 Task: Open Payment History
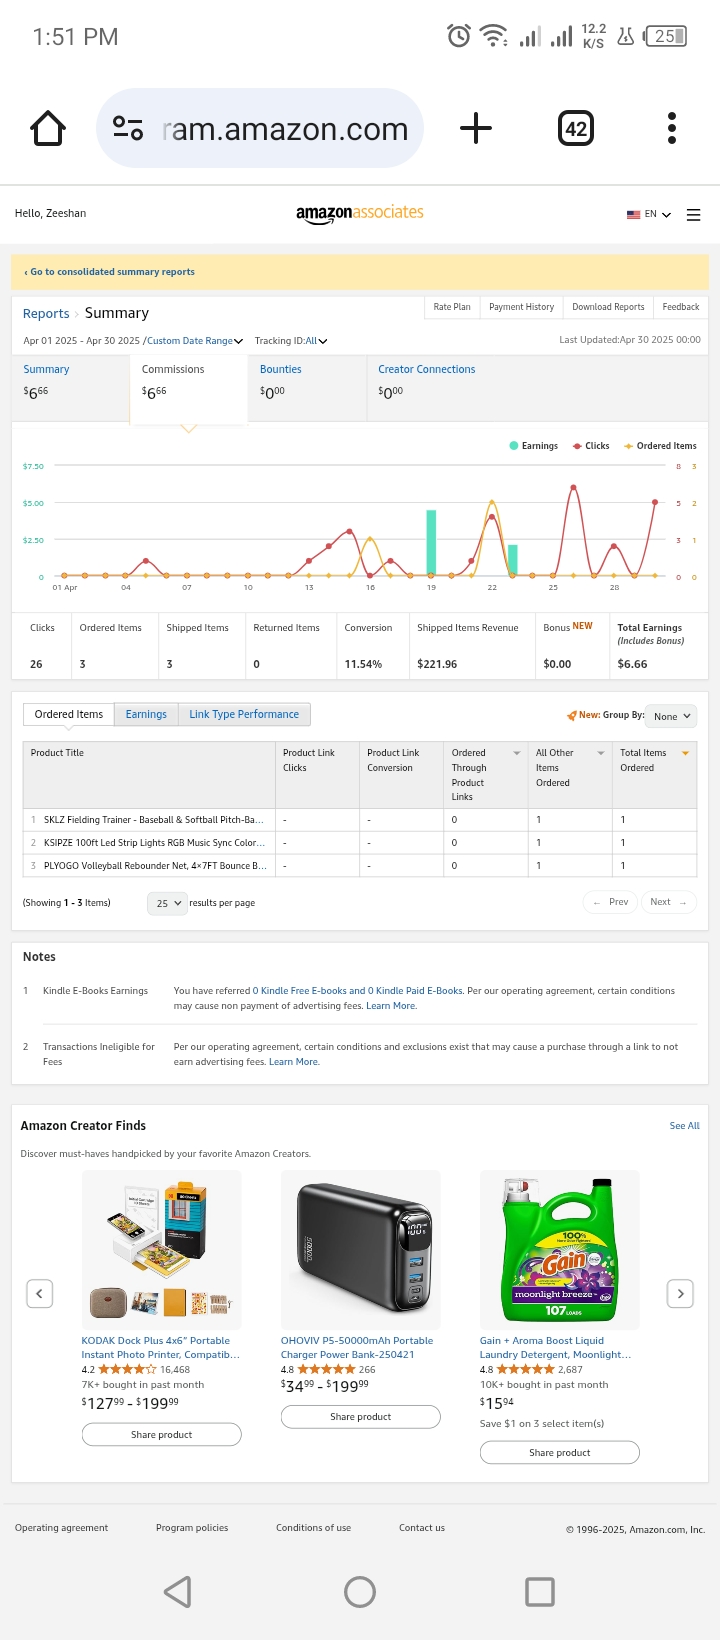coord(521,307)
